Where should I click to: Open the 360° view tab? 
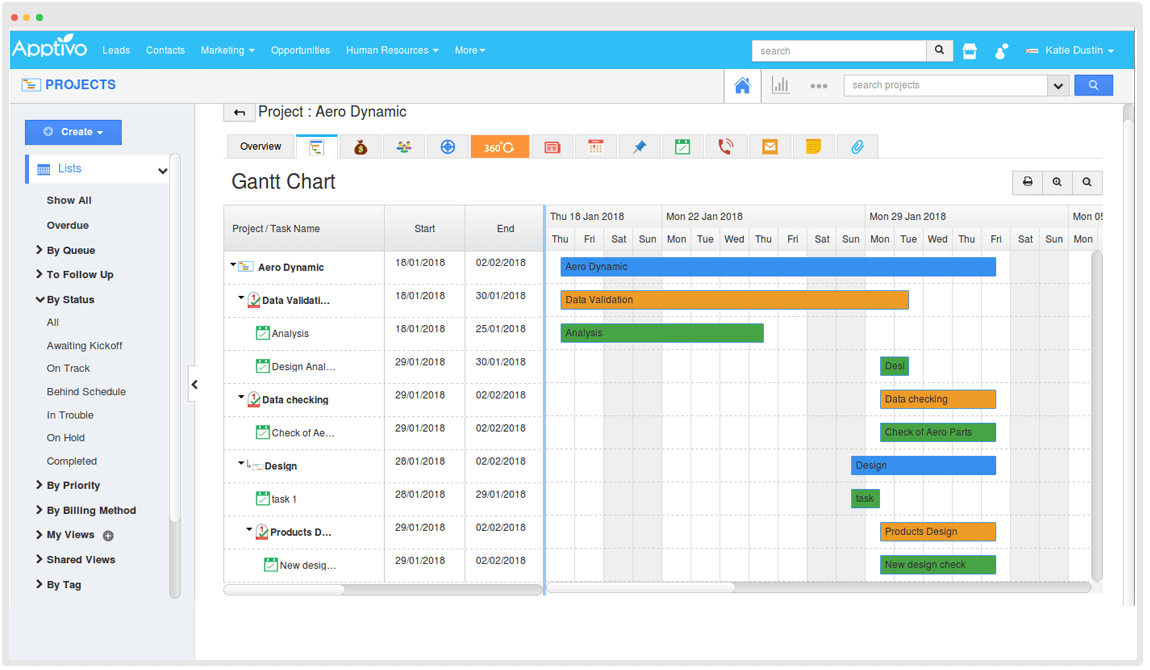pos(499,147)
